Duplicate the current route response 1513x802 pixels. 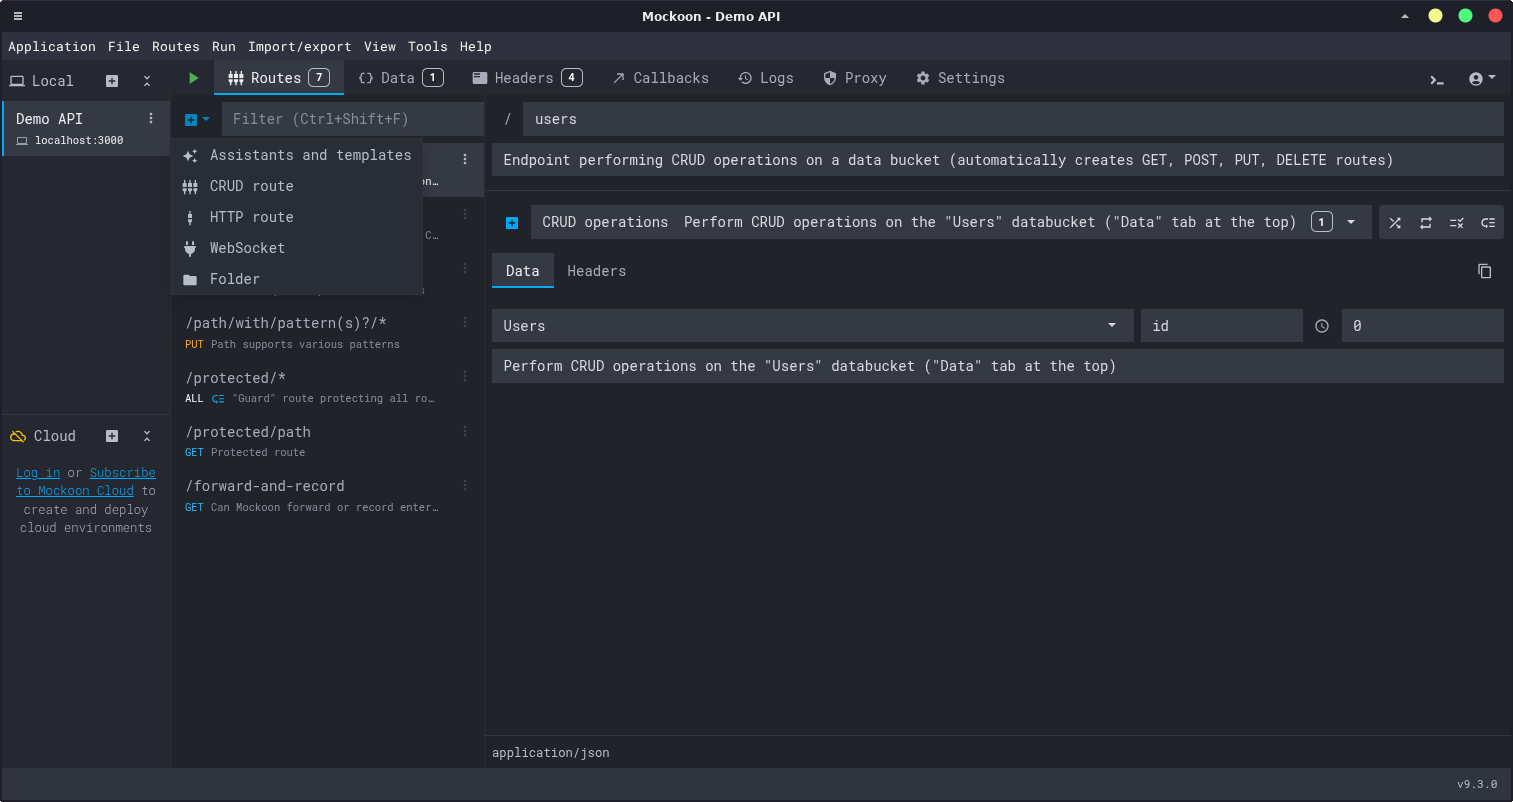click(1485, 271)
